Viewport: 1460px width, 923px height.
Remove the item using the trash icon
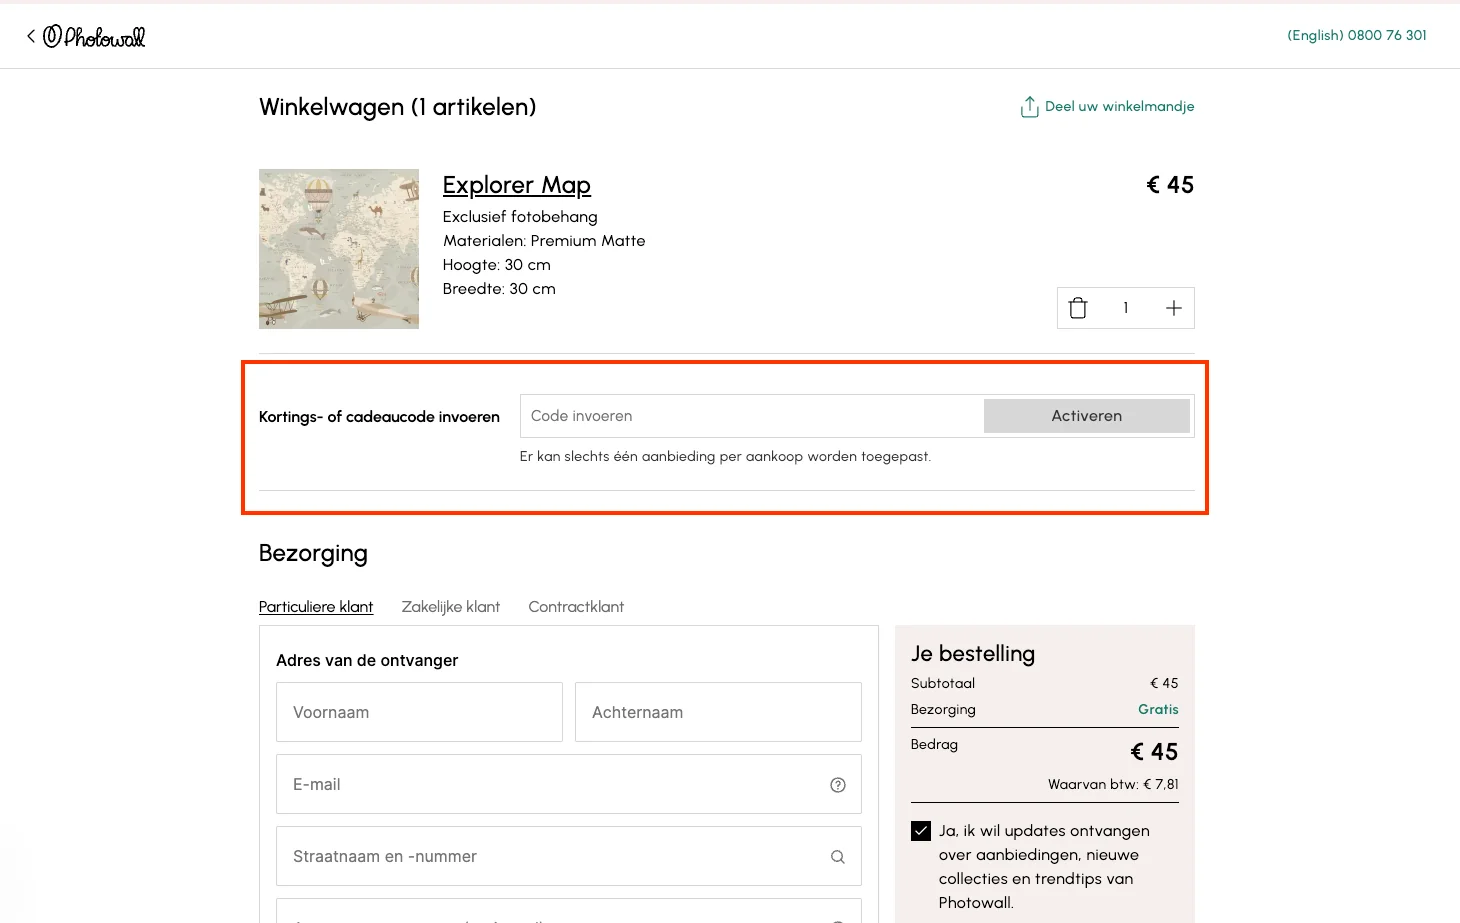[x=1077, y=307]
